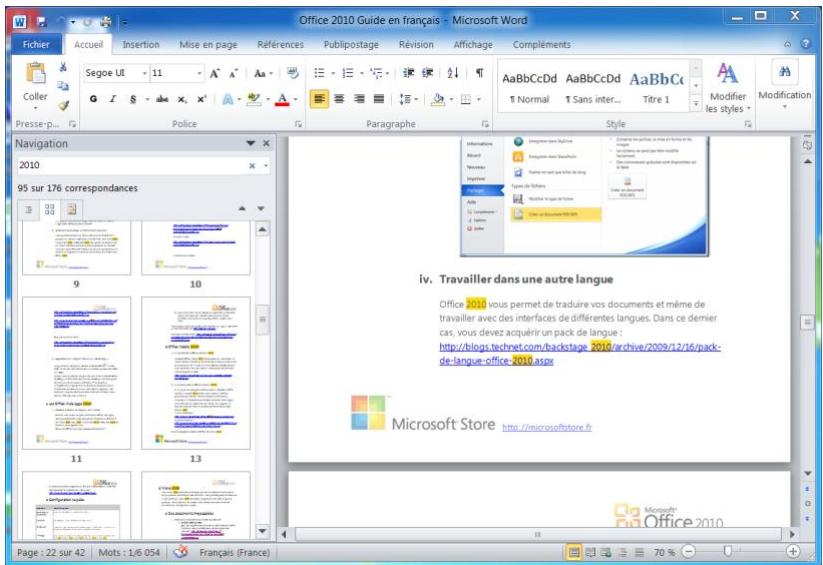
Task: Sort text alphabetically
Action: pos(453,73)
